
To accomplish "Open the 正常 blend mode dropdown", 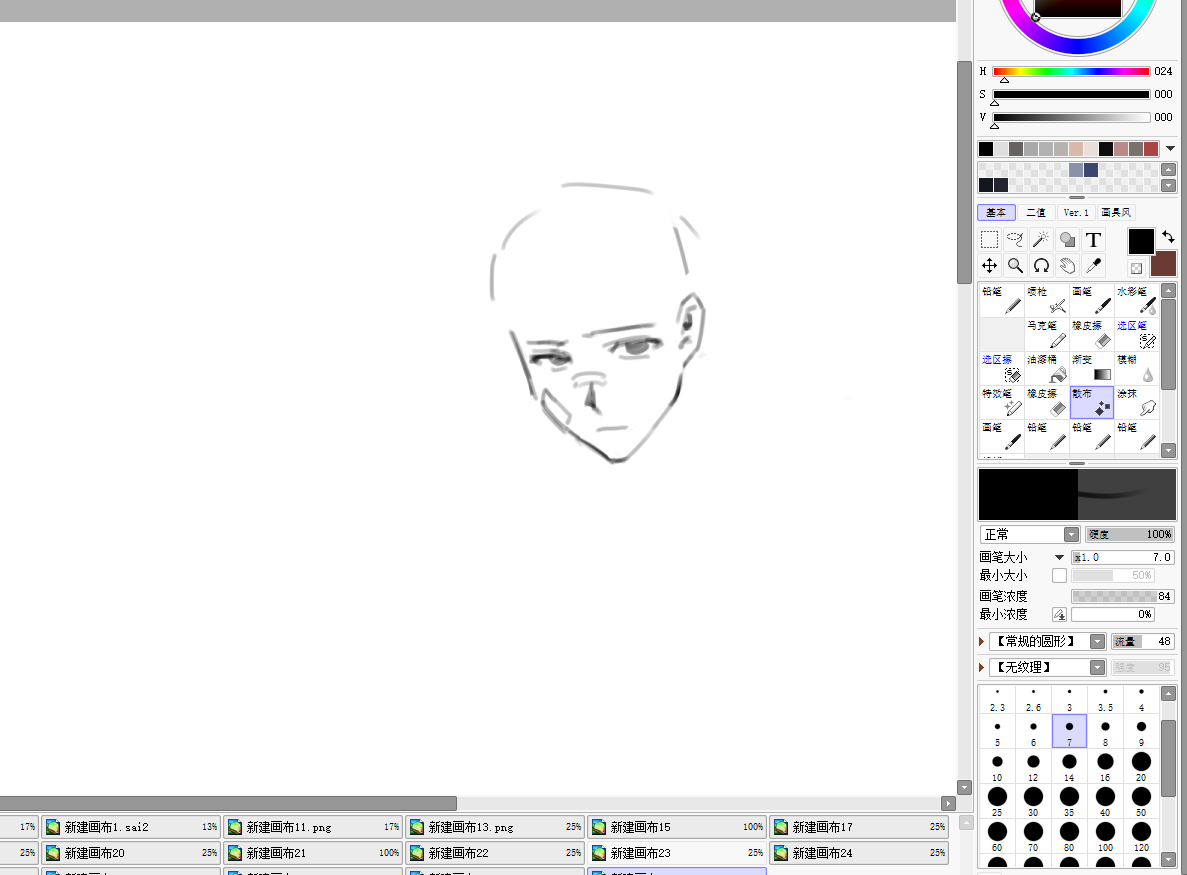I will tap(1030, 535).
